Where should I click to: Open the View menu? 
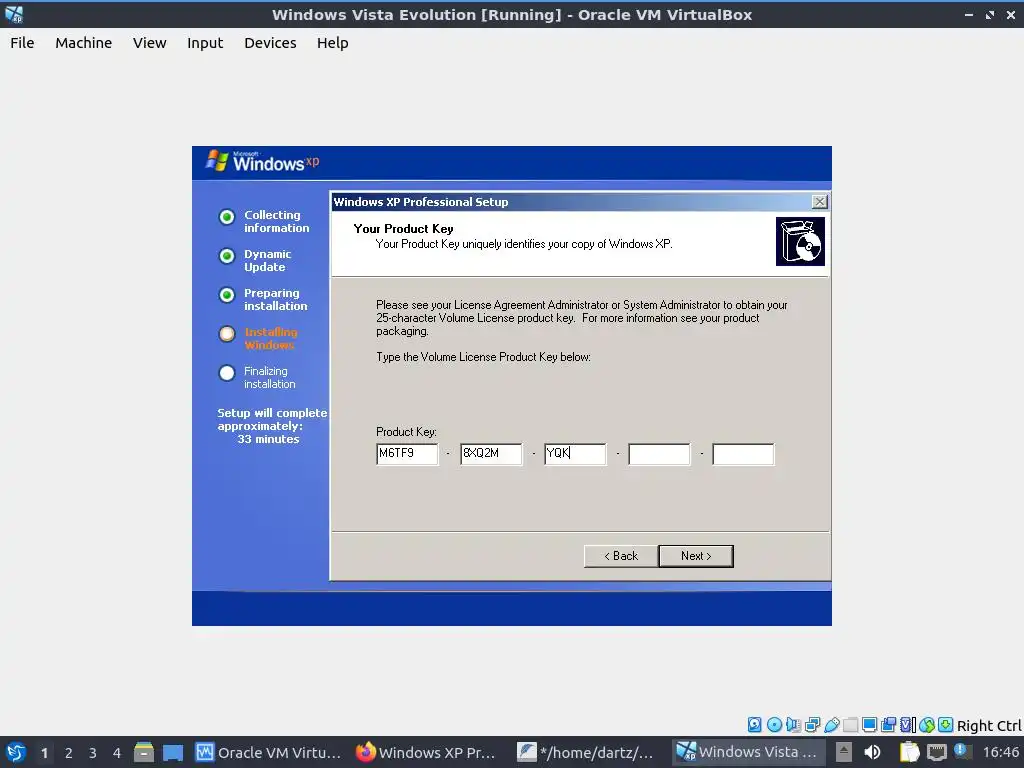(x=150, y=42)
